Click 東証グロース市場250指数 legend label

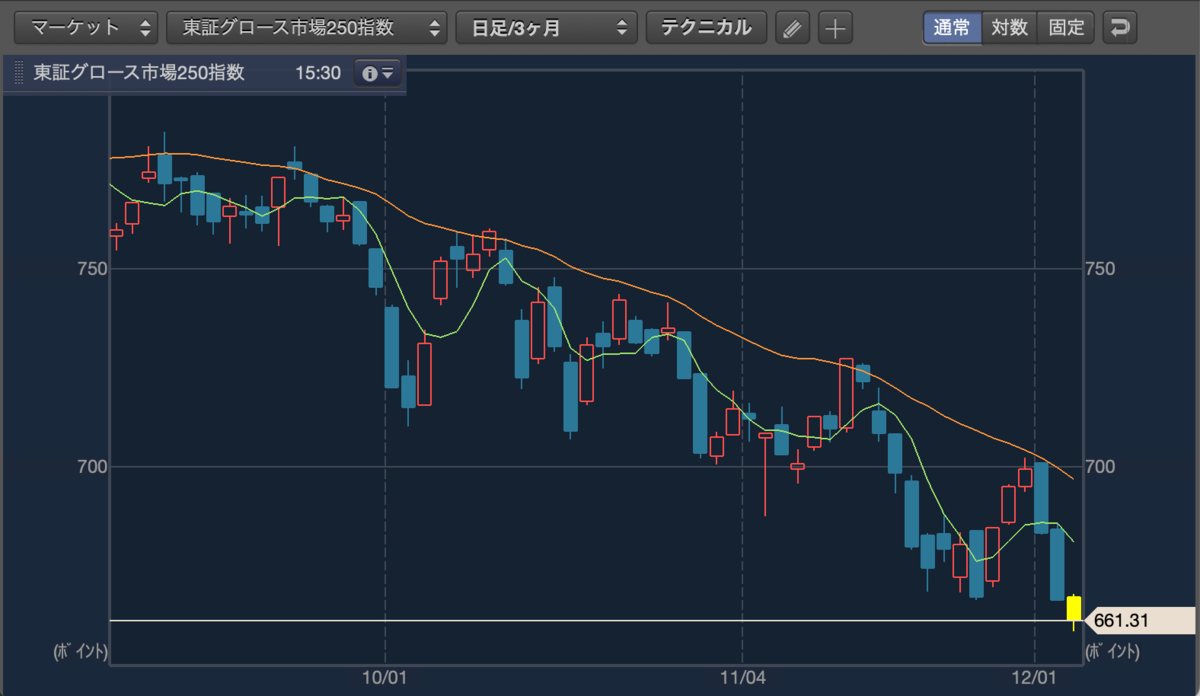[139, 73]
